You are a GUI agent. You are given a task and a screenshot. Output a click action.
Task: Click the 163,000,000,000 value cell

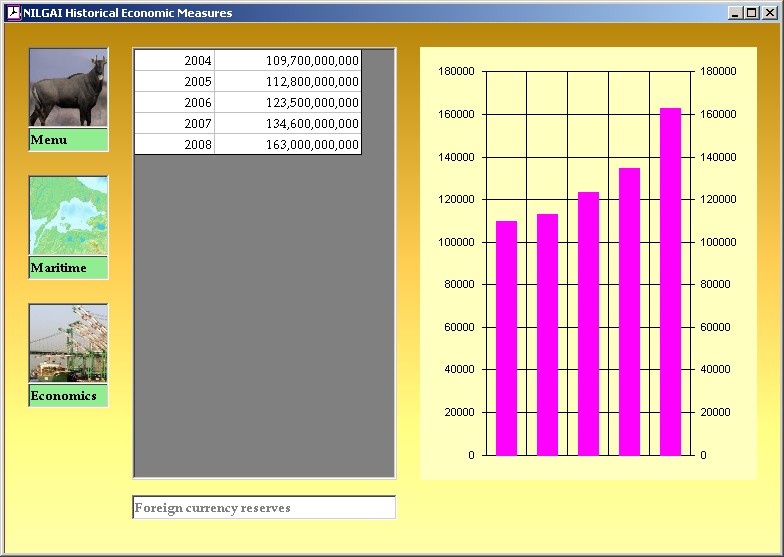click(288, 145)
